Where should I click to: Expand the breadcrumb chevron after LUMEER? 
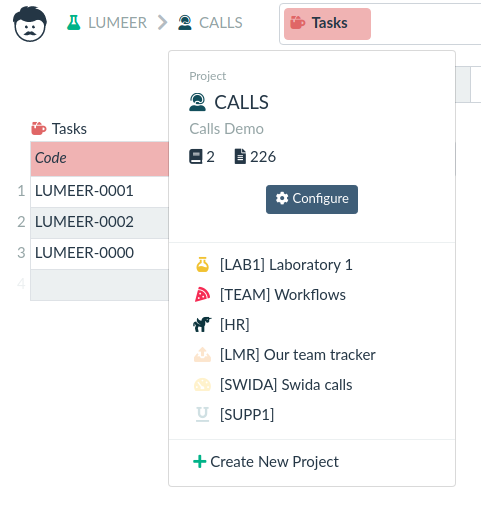(162, 23)
